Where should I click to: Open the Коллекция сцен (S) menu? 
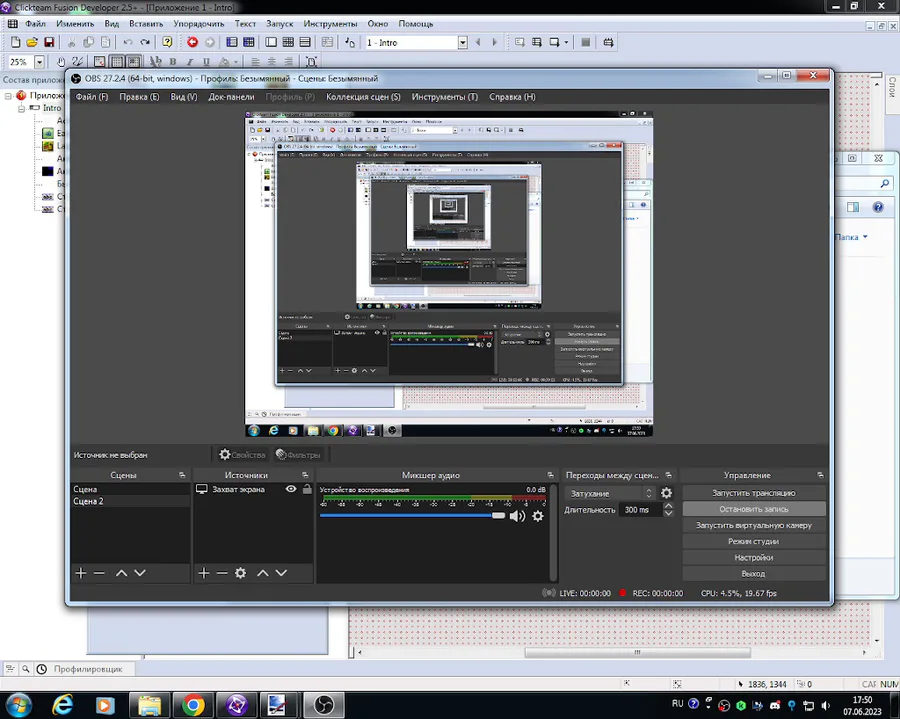tap(363, 97)
